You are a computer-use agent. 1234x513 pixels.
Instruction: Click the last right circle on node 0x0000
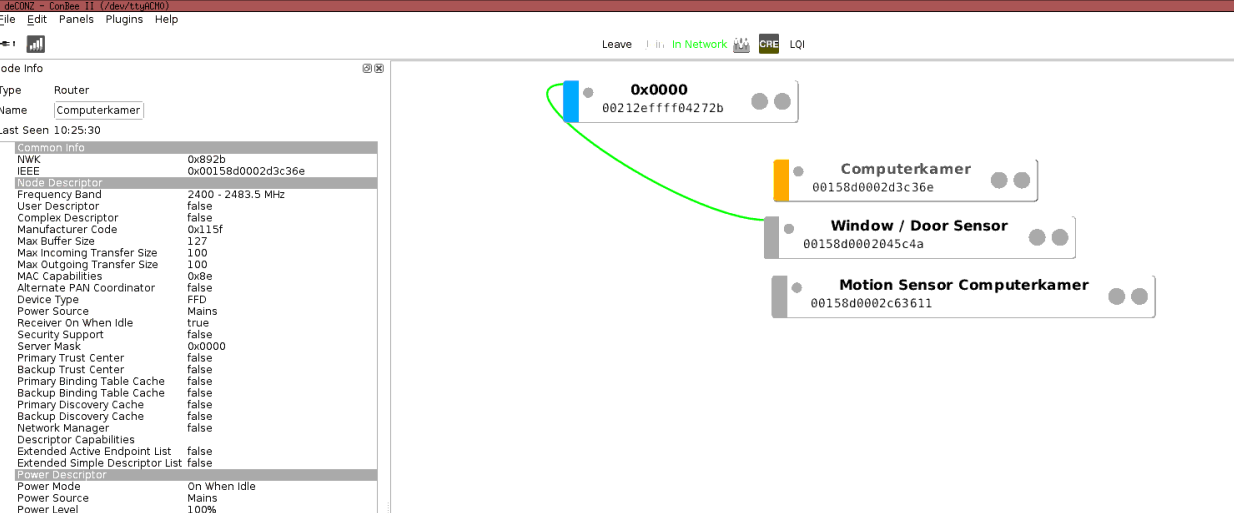click(x=783, y=101)
